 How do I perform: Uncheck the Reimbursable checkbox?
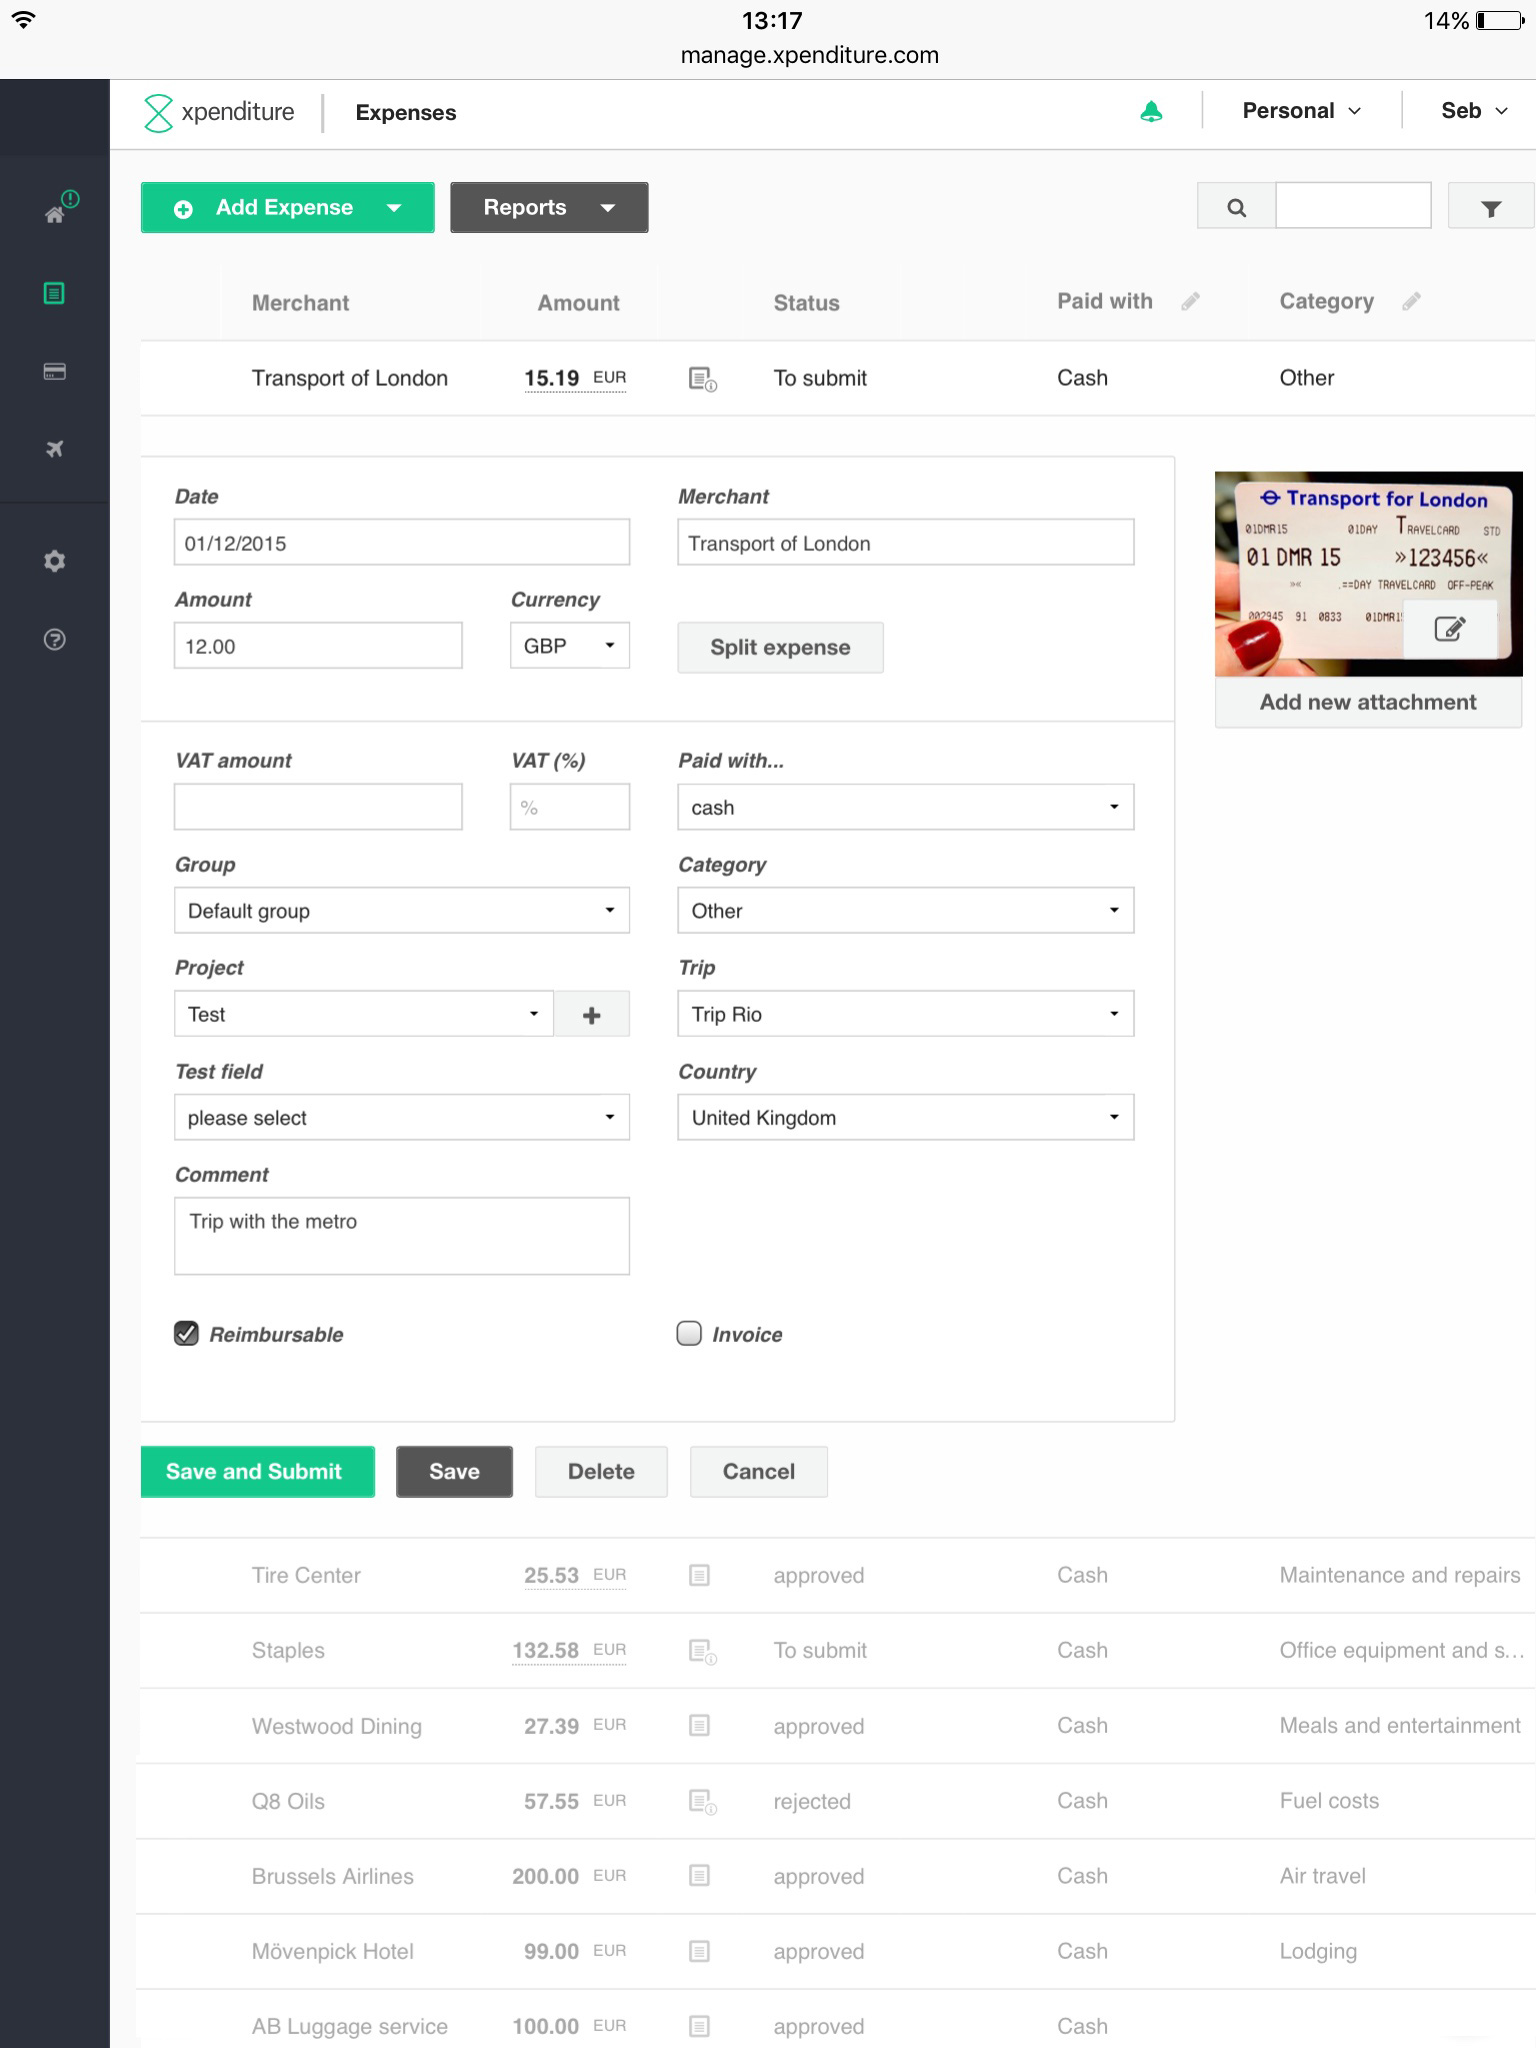point(186,1334)
